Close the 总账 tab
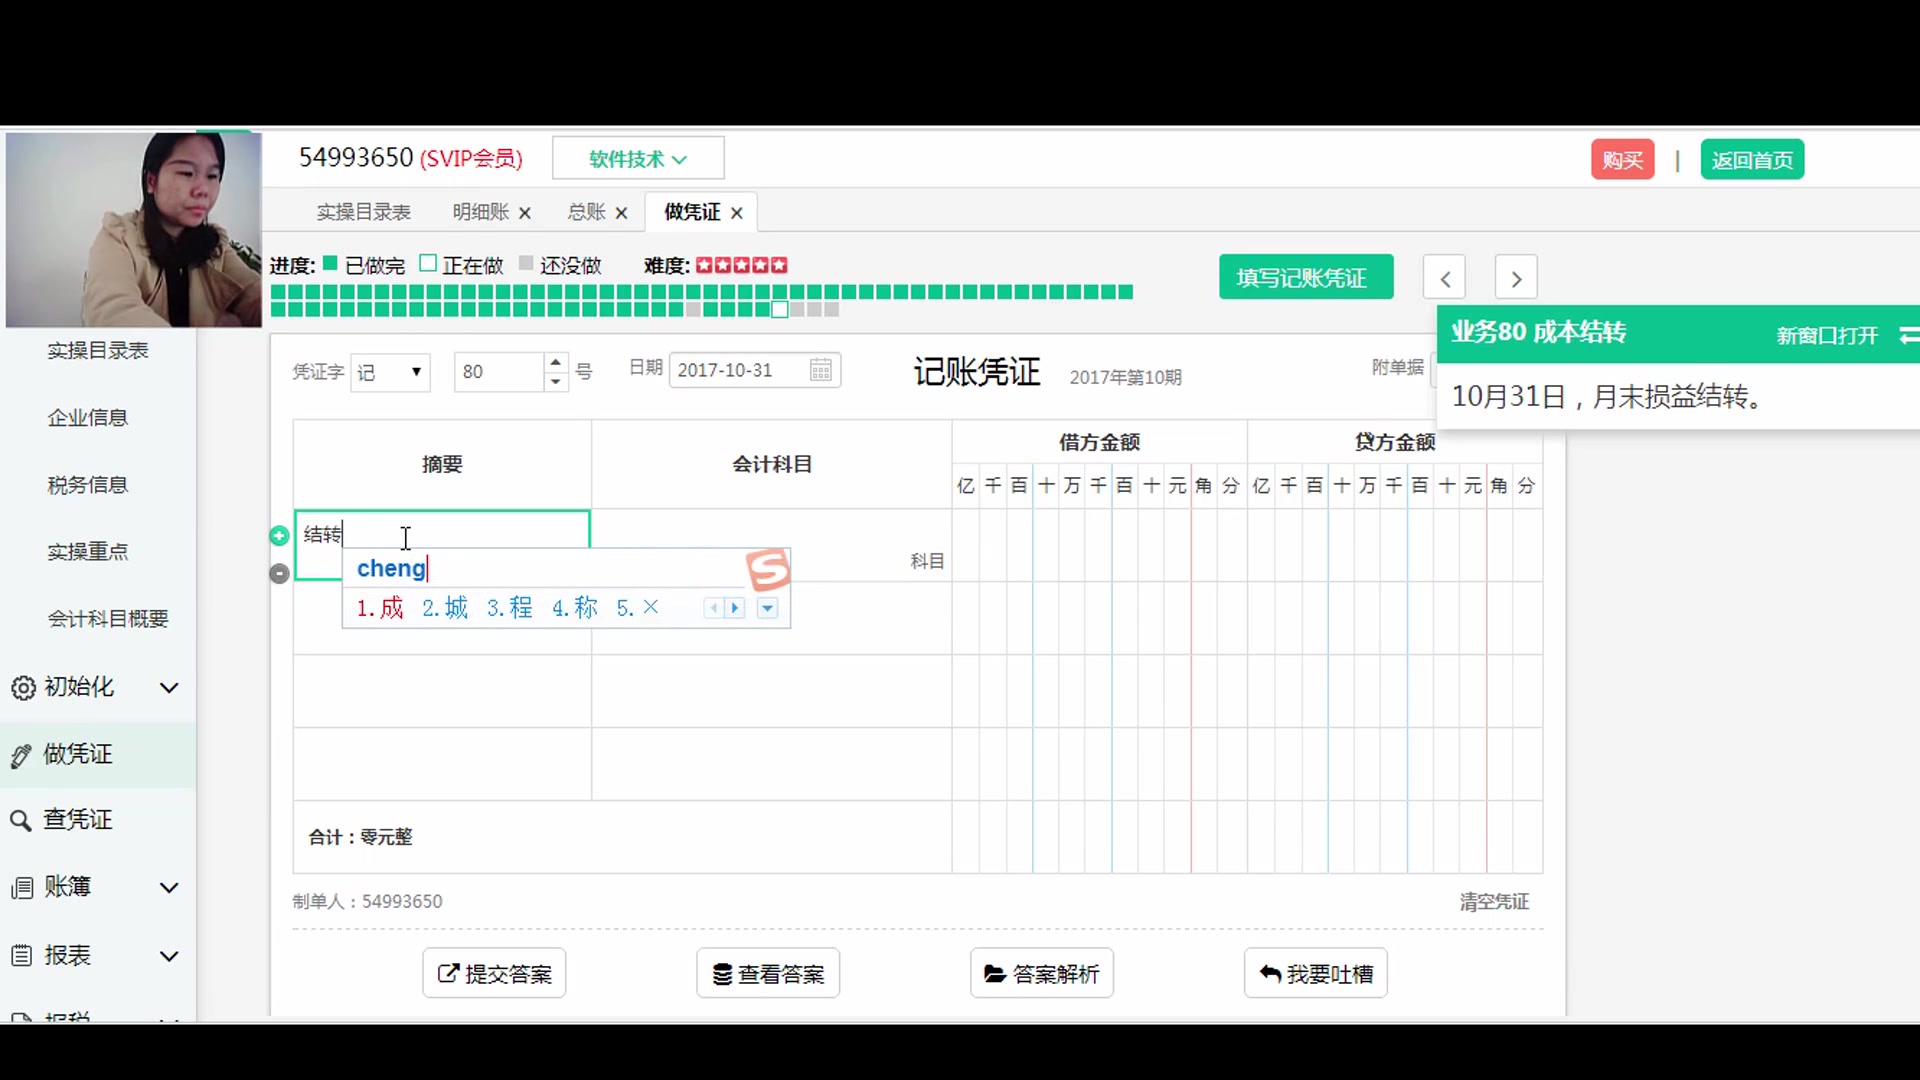The image size is (1920, 1080). coord(621,213)
